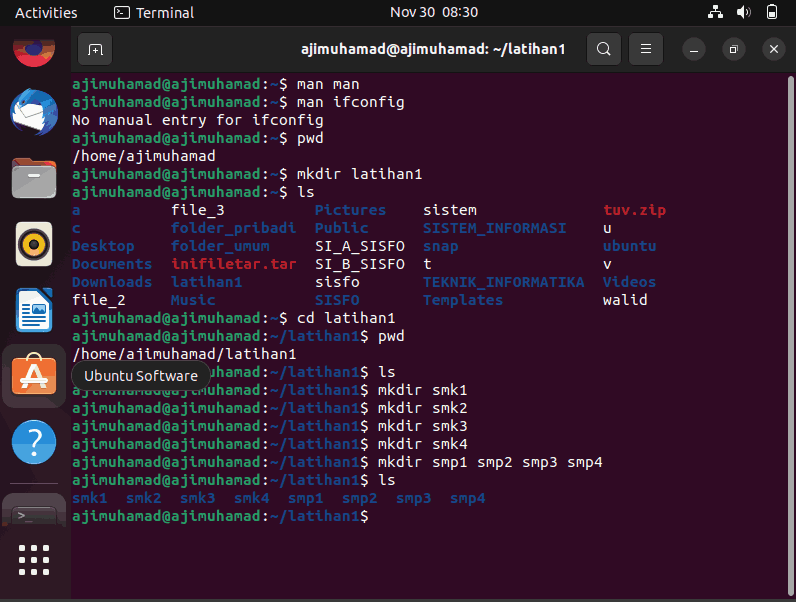
Task: Click the 'Templates' directory name
Action: 463,300
